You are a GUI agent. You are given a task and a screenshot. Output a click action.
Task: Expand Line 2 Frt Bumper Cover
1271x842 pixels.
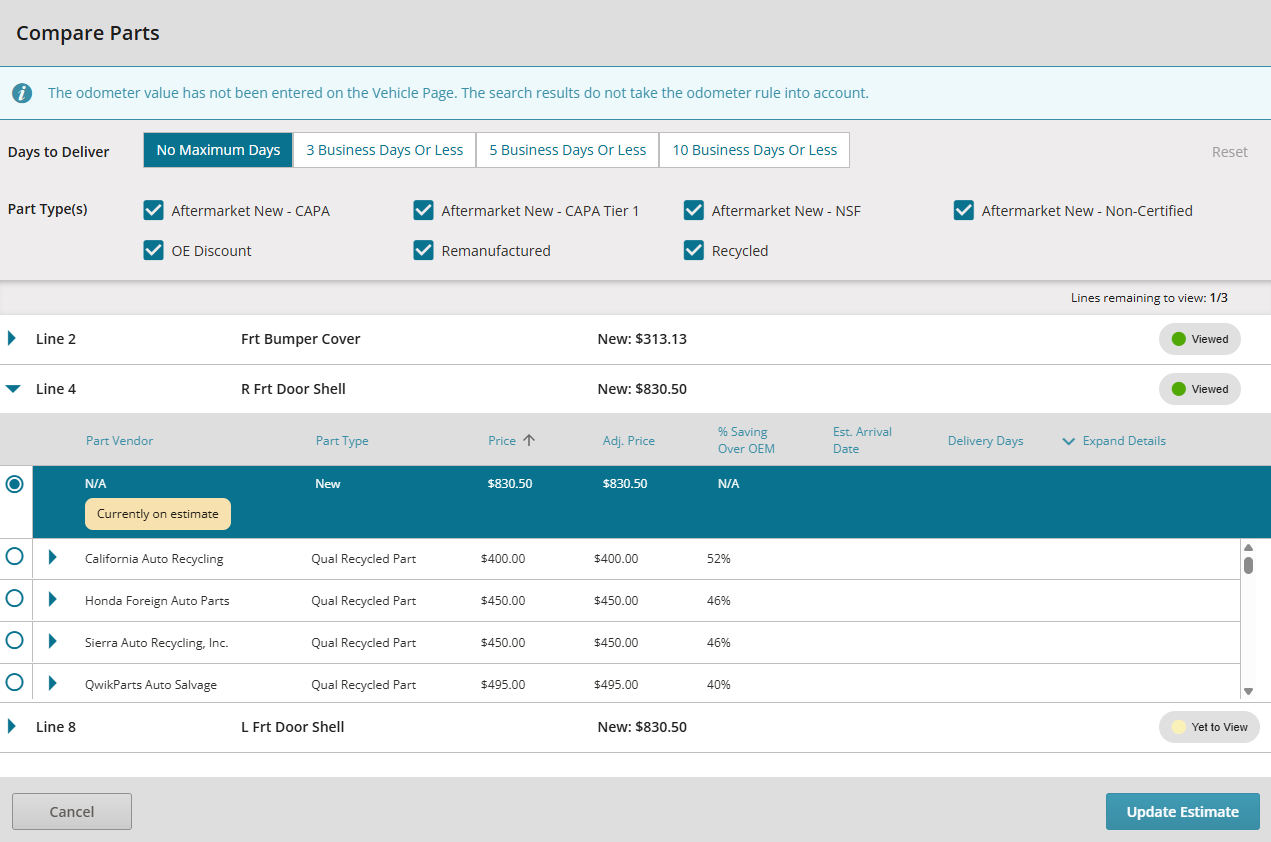coord(12,339)
